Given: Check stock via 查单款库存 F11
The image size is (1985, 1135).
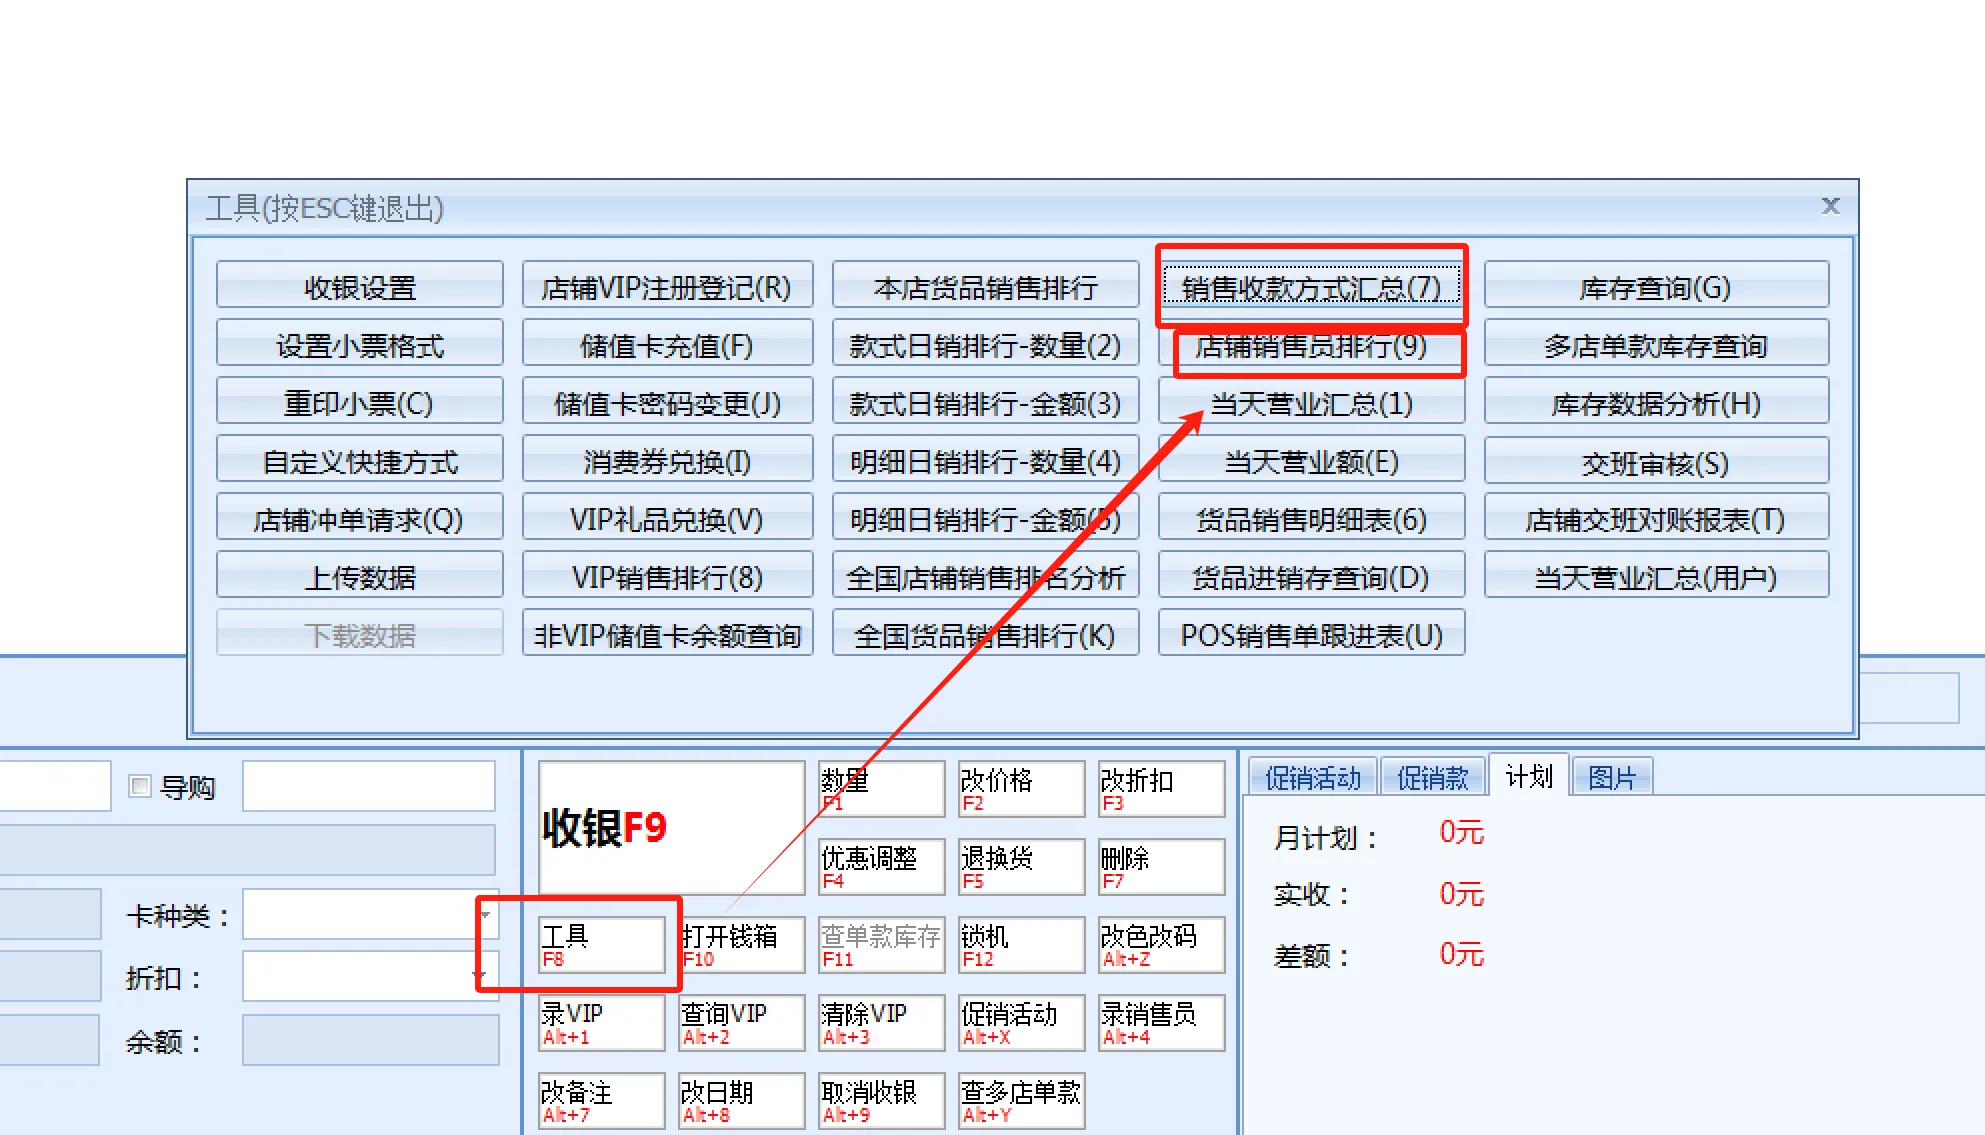Looking at the screenshot, I should pyautogui.click(x=879, y=944).
